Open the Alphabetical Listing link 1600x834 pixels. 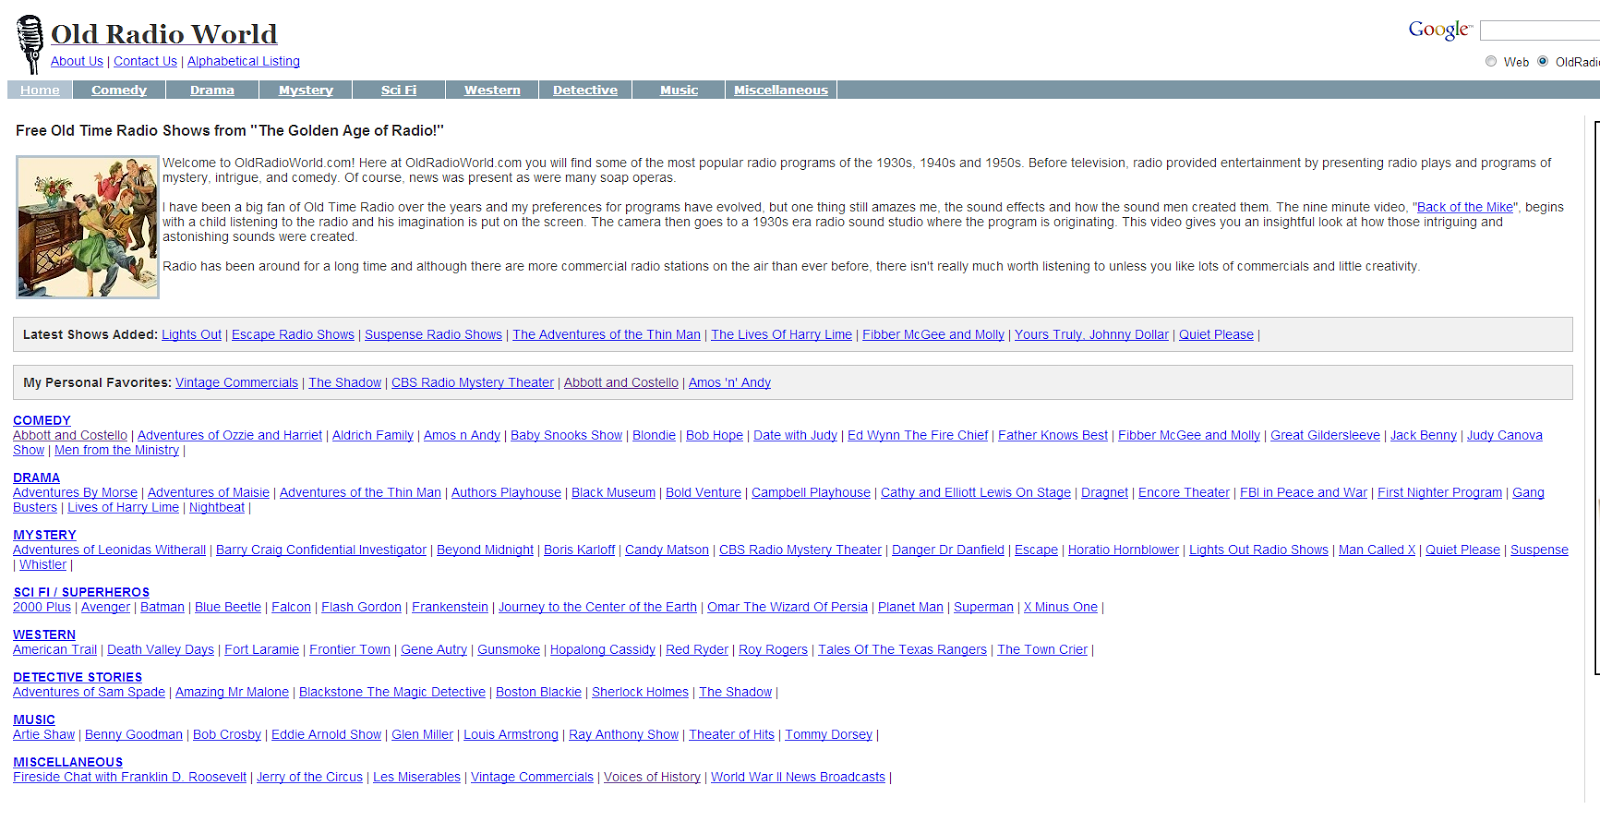[x=243, y=61]
